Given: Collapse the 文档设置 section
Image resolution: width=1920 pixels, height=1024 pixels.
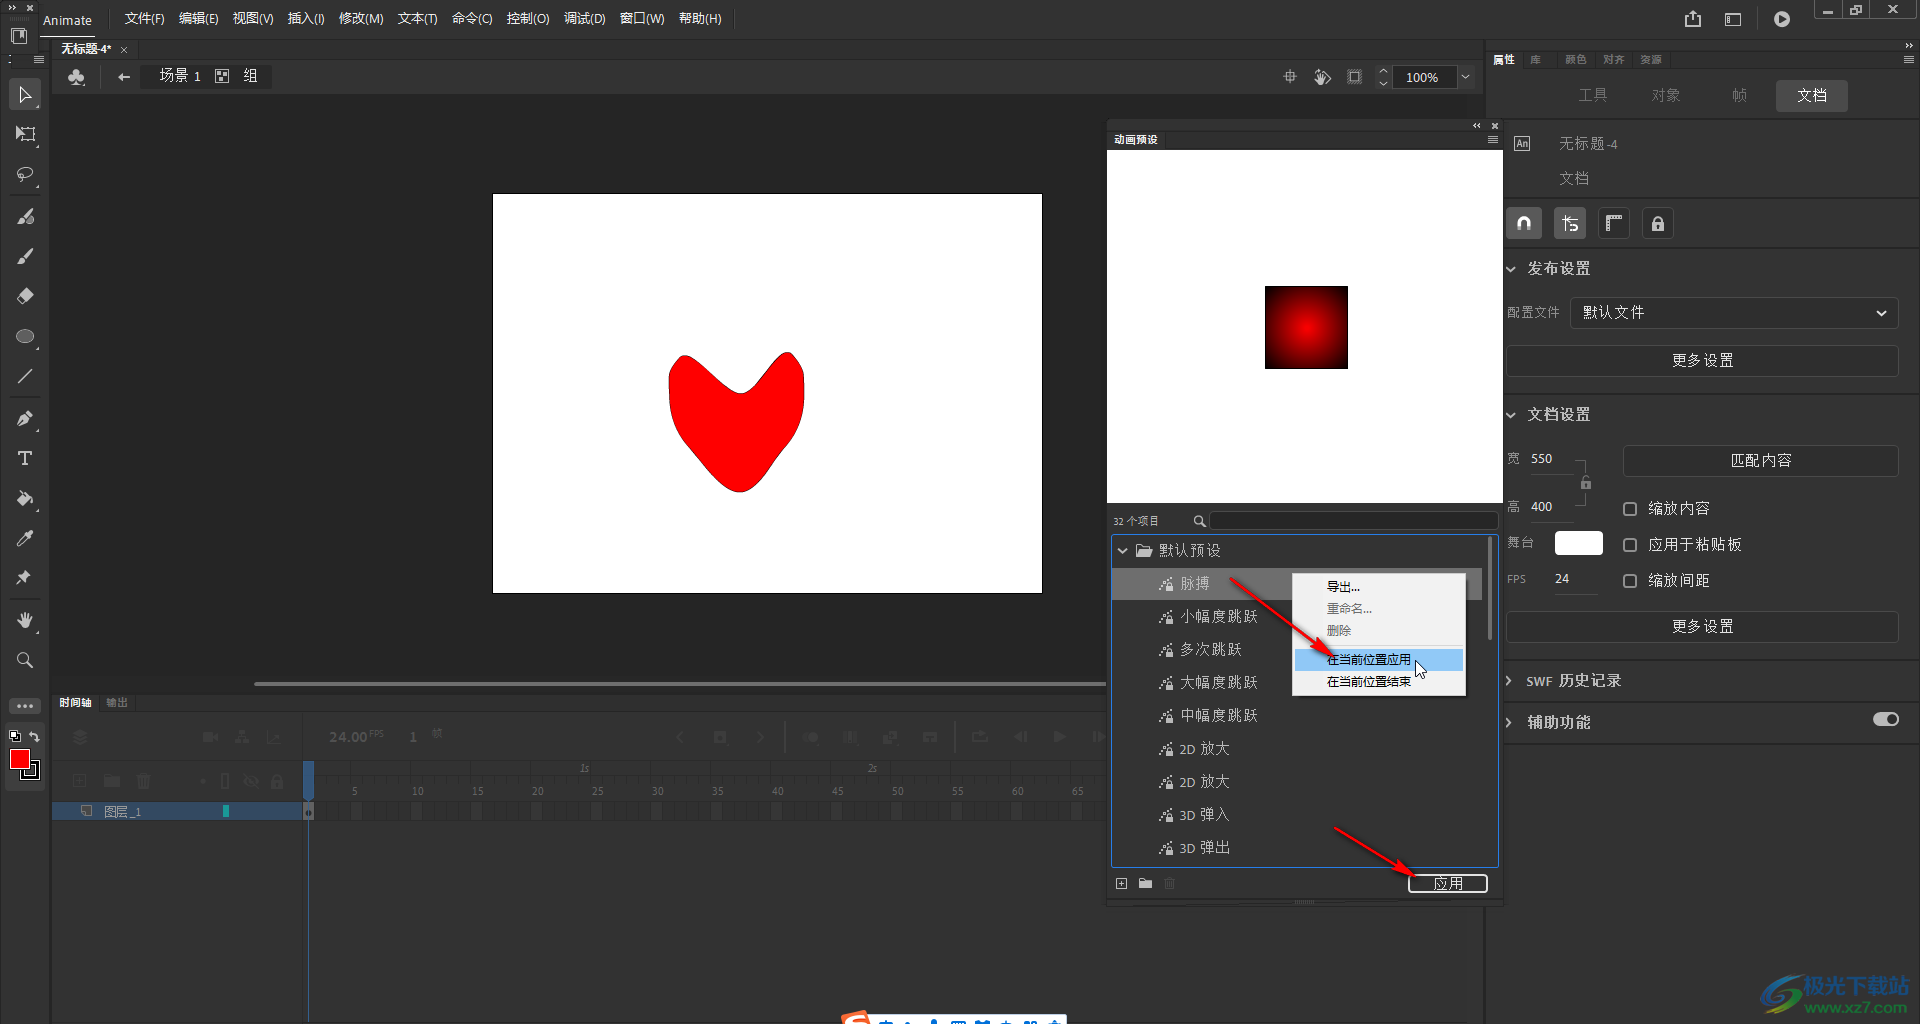Looking at the screenshot, I should click(x=1511, y=415).
